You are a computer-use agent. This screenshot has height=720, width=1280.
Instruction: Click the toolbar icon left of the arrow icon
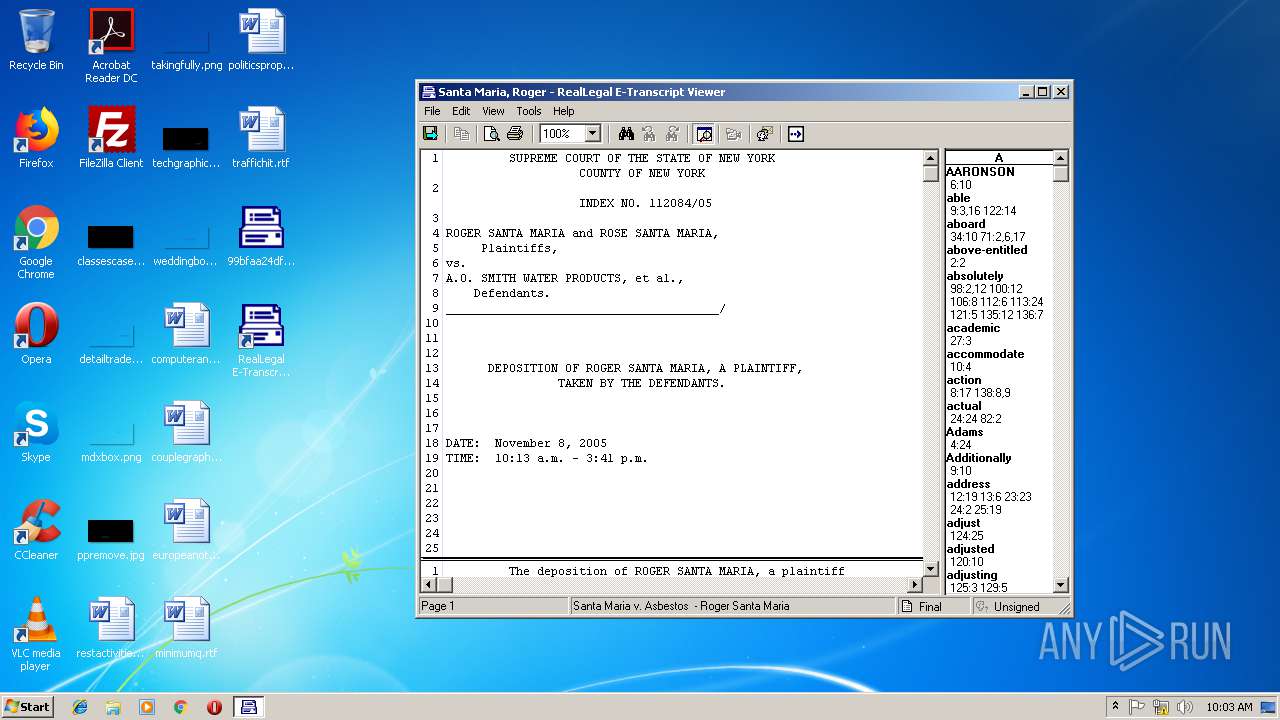click(x=765, y=134)
